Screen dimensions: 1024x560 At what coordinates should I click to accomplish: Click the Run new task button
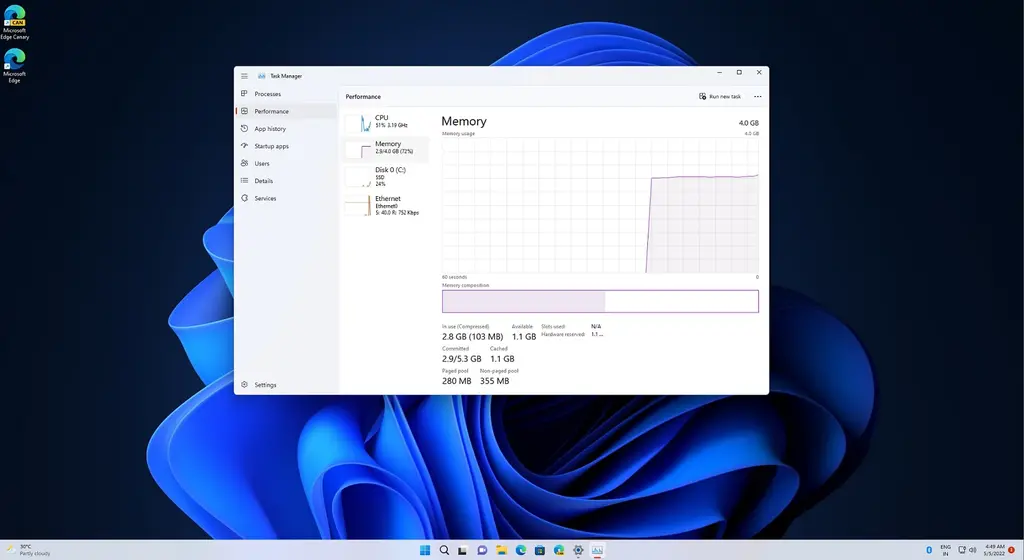[720, 97]
